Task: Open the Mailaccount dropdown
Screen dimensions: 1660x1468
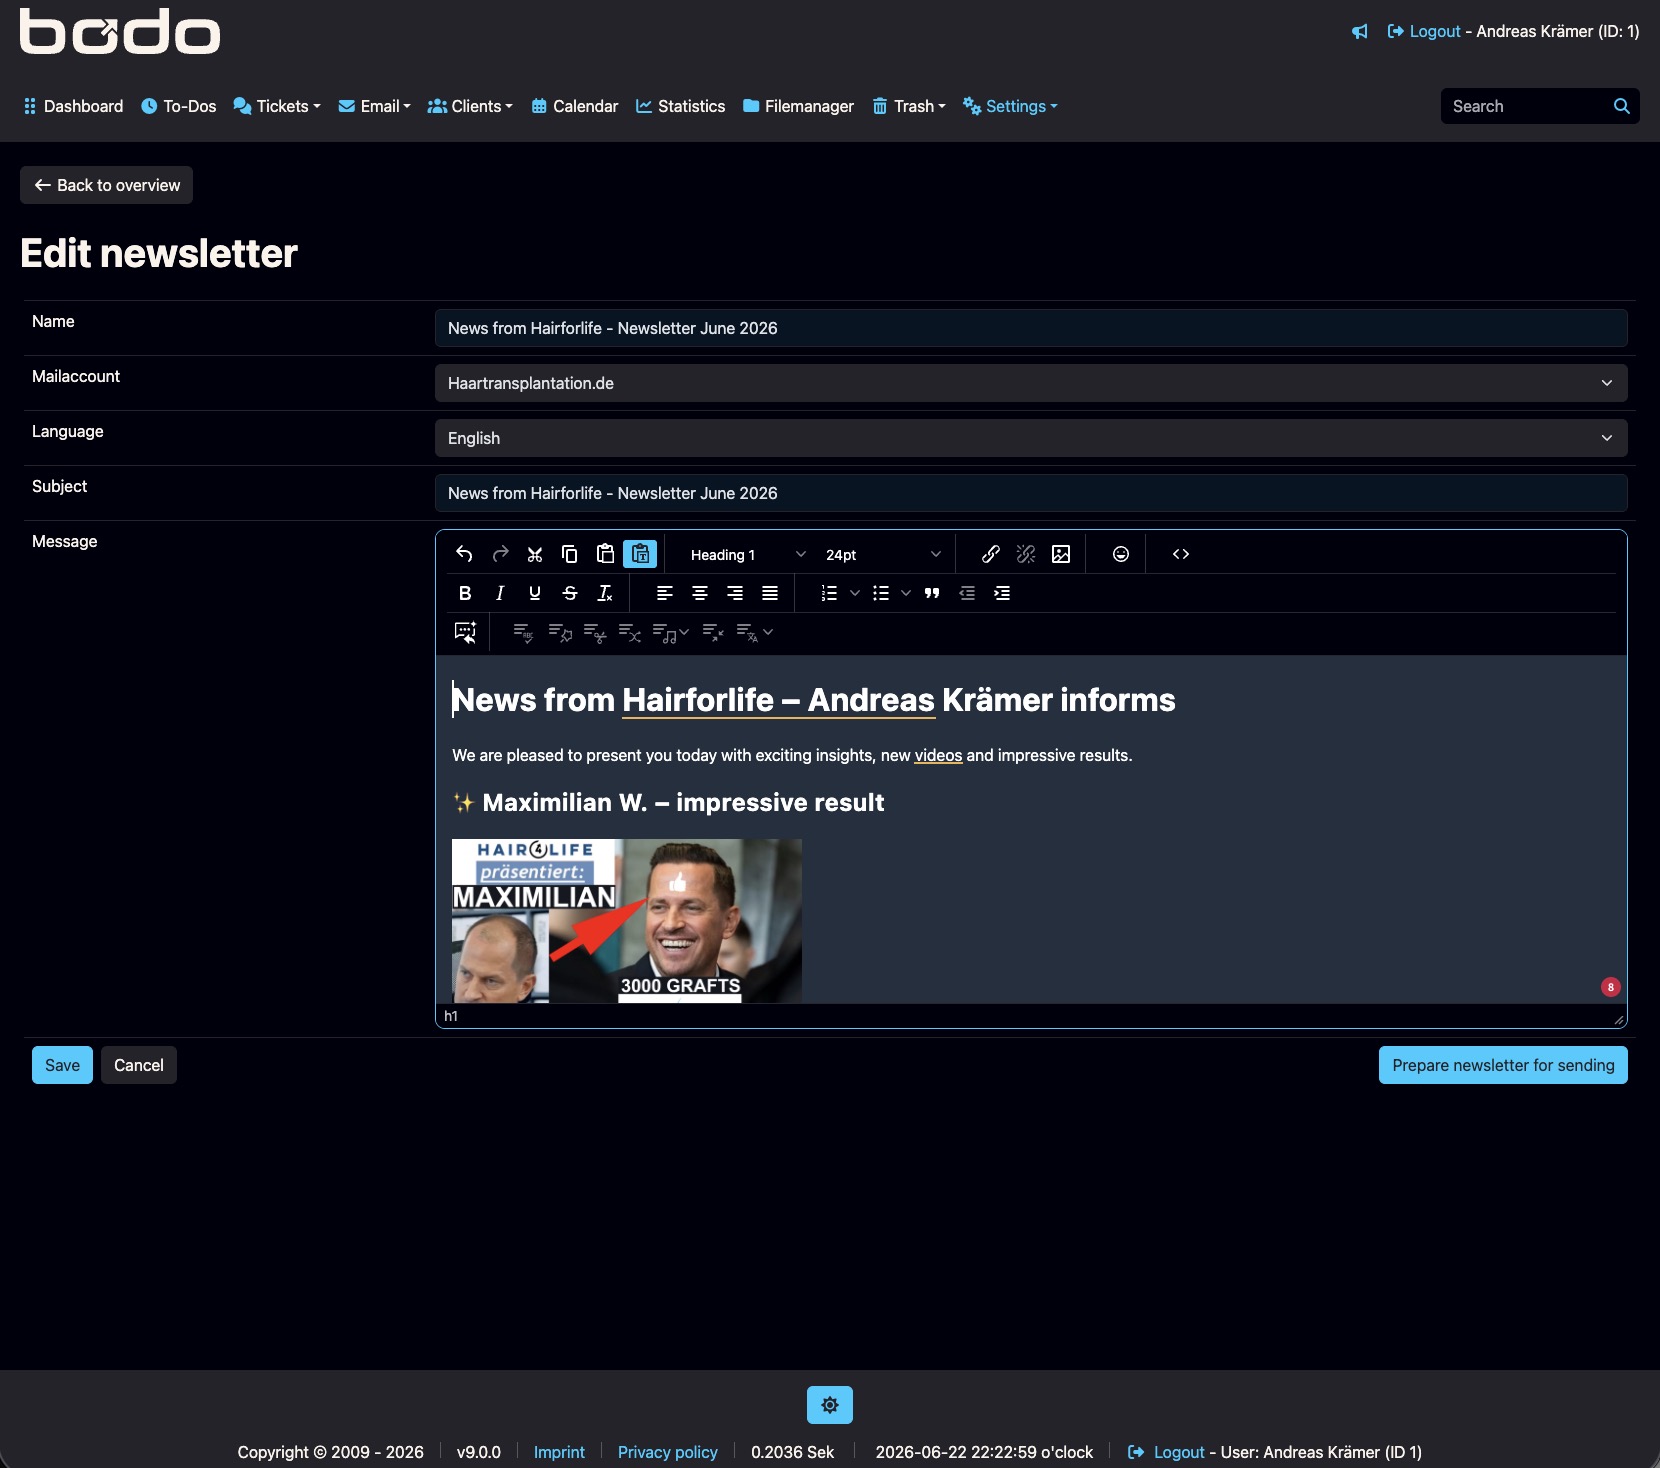Action: [x=1031, y=383]
